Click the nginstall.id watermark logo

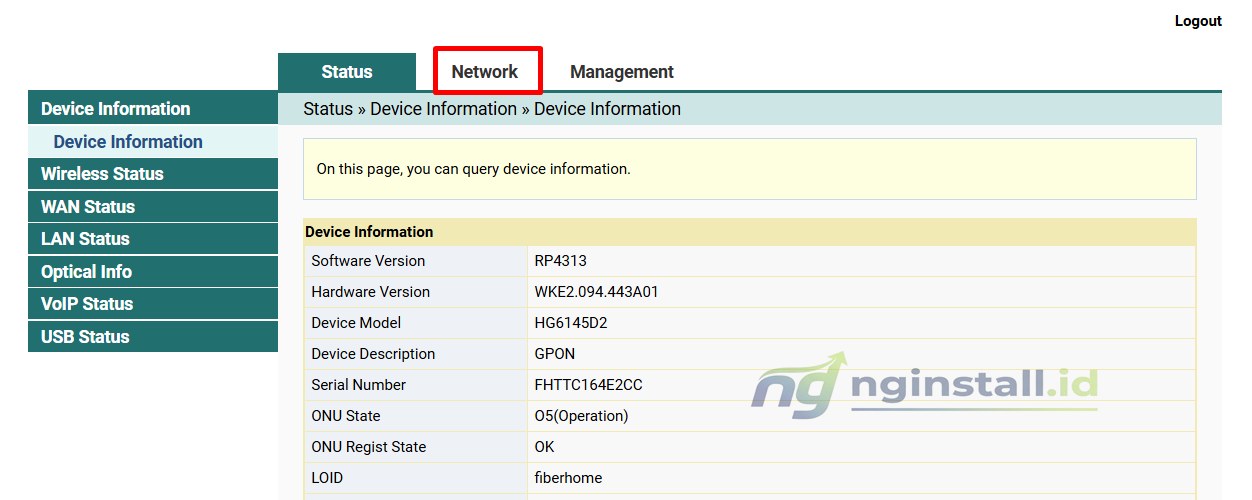(924, 385)
